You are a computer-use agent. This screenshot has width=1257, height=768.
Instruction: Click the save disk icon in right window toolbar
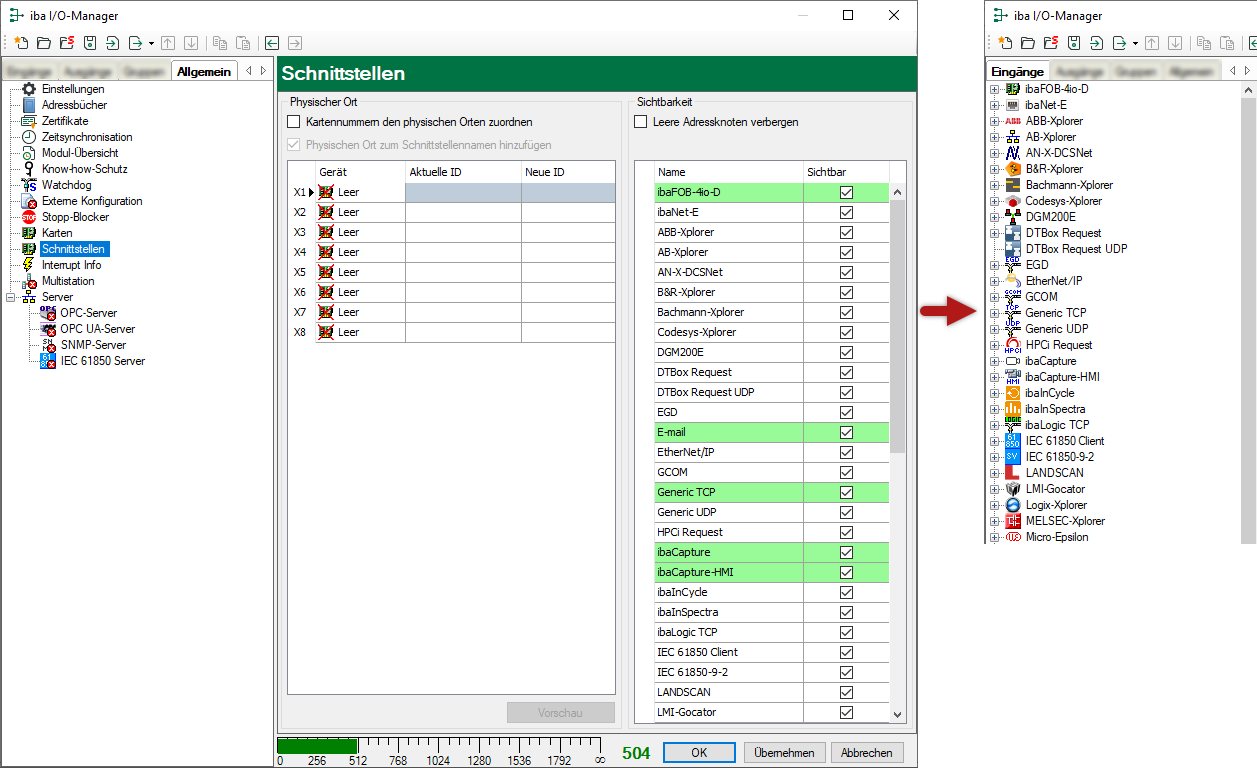1074,43
